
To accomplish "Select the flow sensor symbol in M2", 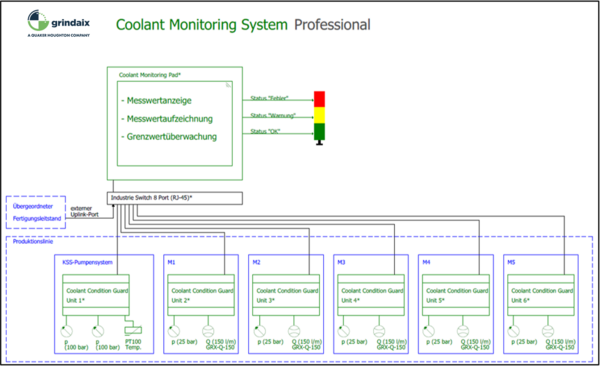I will [x=294, y=331].
